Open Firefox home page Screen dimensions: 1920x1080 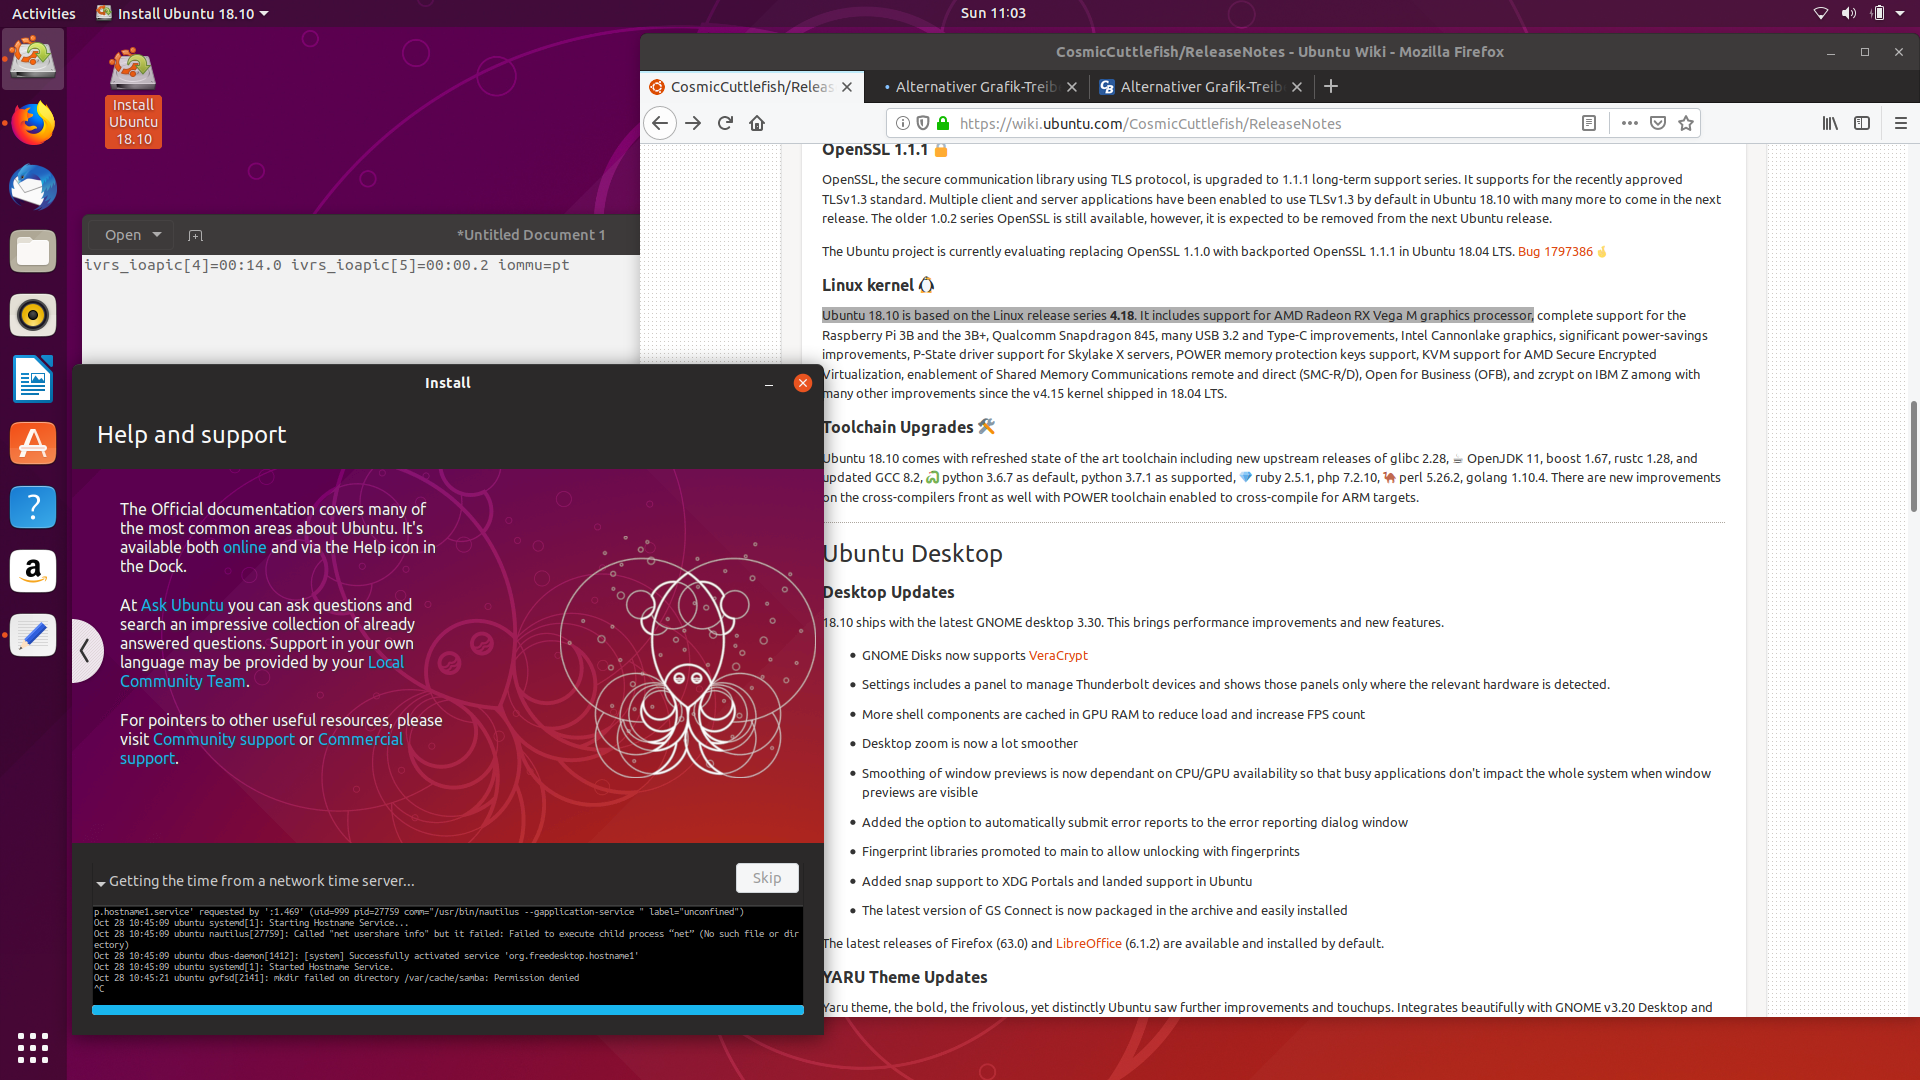[757, 123]
